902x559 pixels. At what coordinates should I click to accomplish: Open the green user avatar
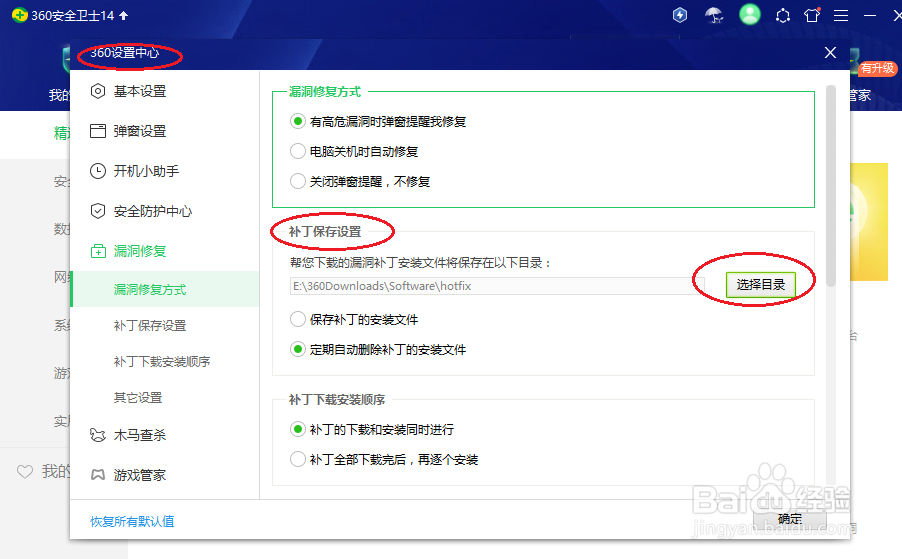click(x=750, y=14)
